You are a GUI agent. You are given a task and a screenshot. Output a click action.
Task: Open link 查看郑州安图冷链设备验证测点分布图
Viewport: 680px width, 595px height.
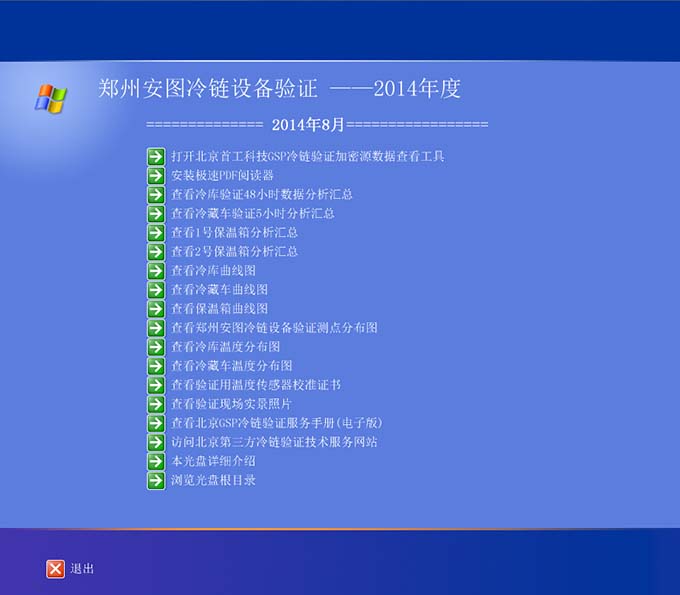point(274,328)
